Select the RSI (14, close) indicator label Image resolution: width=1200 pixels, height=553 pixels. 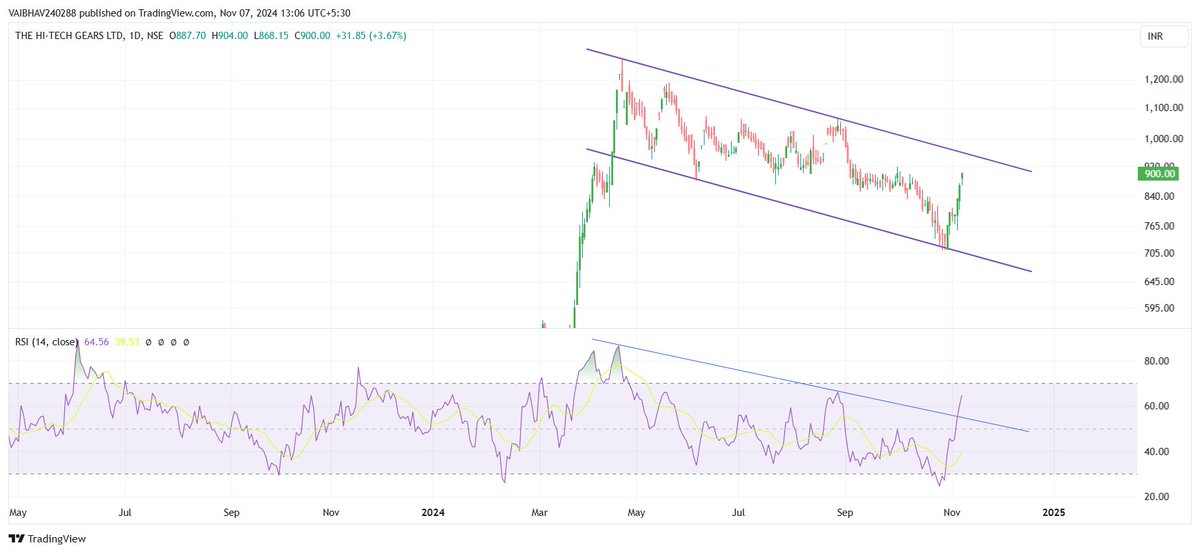[x=47, y=342]
